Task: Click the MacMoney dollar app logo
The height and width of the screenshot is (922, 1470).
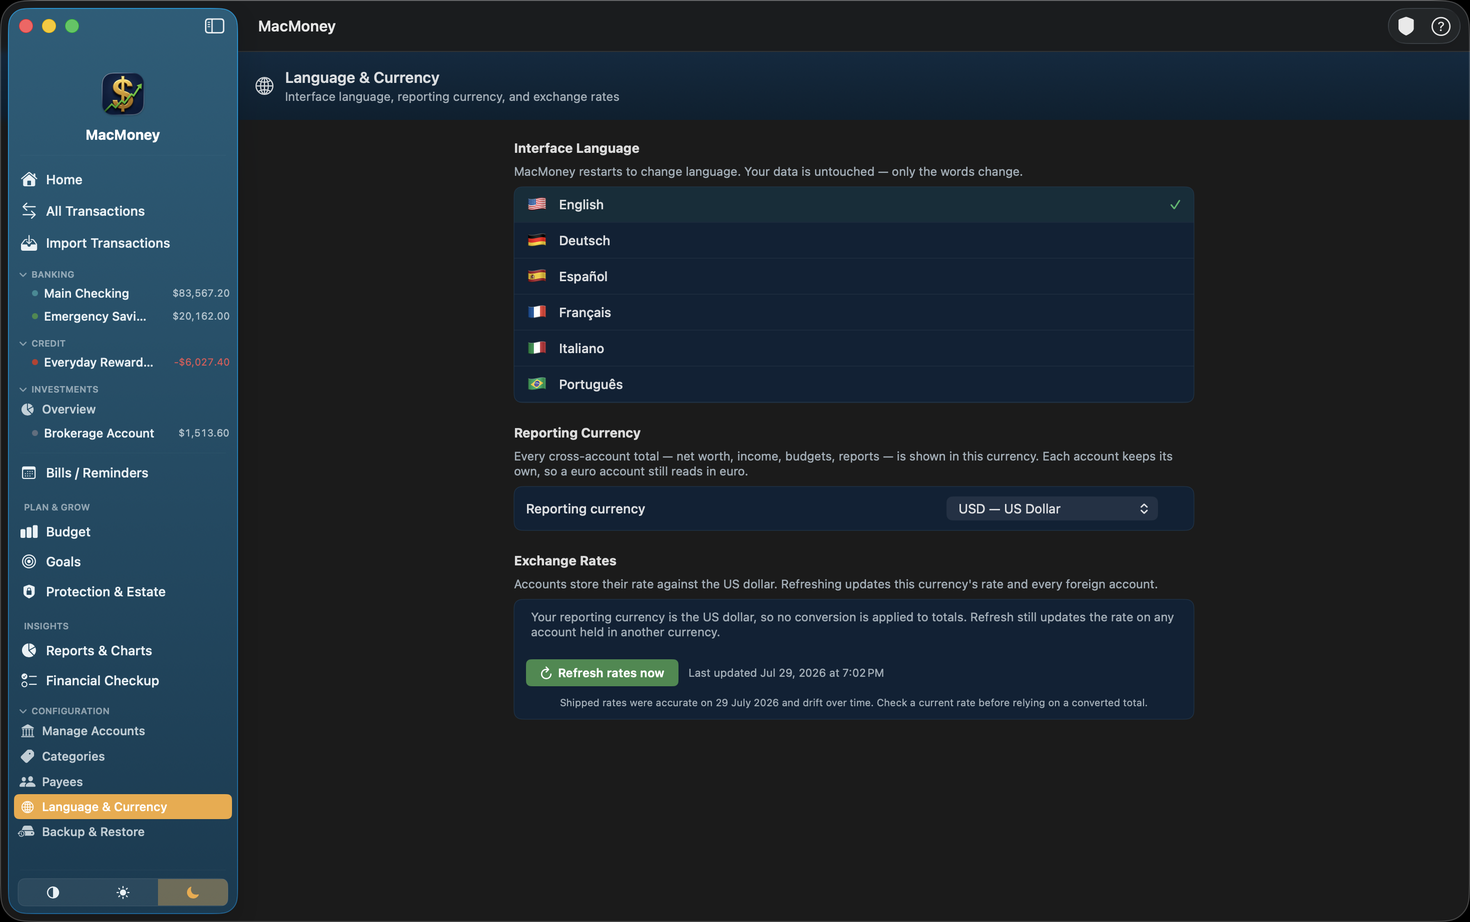Action: (x=123, y=94)
